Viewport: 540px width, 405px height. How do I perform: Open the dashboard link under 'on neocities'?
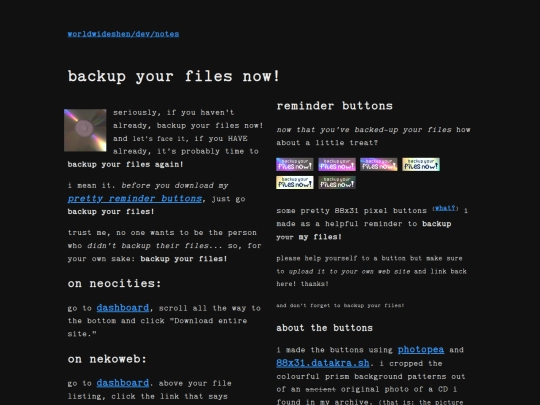pos(123,308)
